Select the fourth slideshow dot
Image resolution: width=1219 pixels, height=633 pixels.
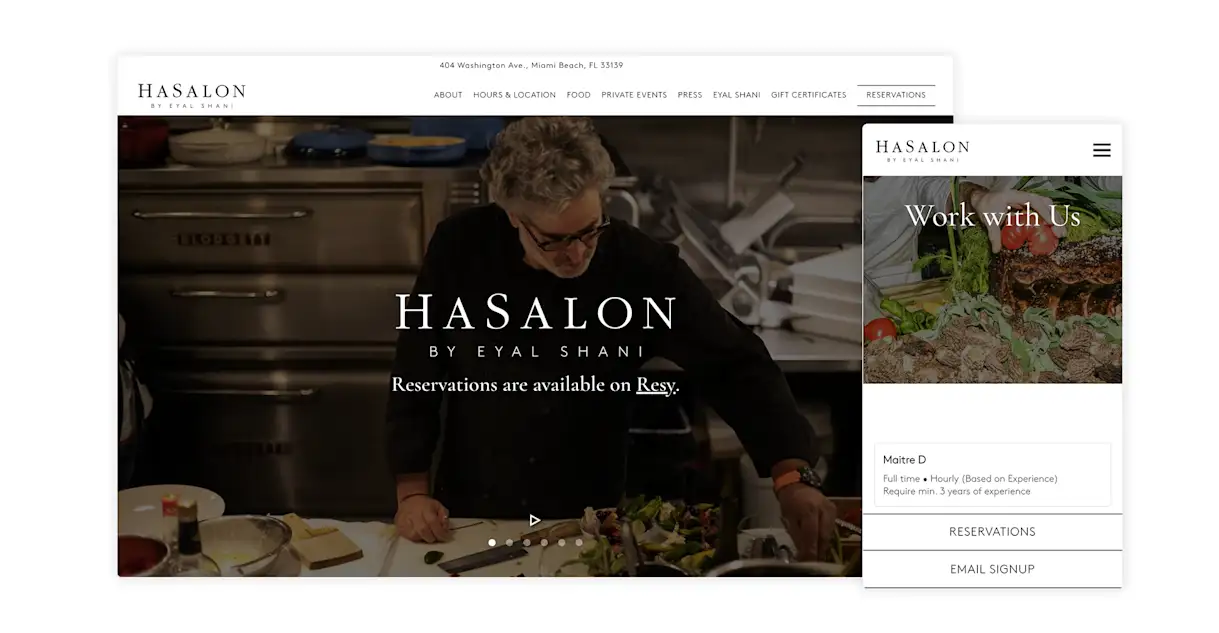544,543
